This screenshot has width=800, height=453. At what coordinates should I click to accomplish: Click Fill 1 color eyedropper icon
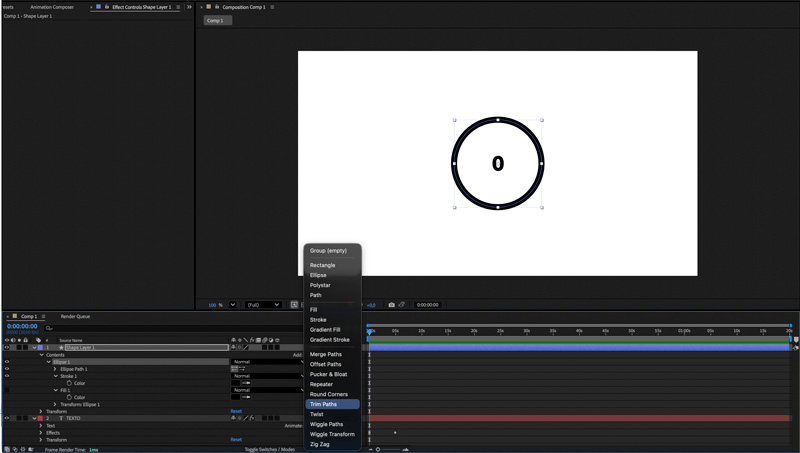pos(246,397)
